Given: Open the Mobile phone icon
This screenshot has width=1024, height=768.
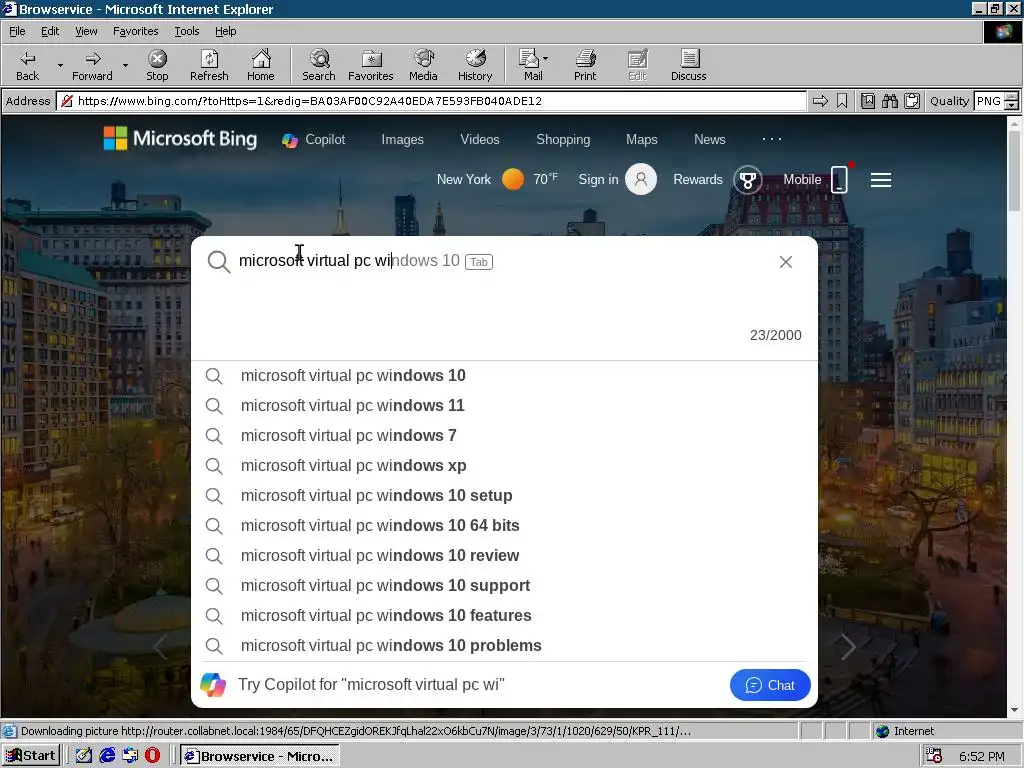Looking at the screenshot, I should click(x=840, y=179).
